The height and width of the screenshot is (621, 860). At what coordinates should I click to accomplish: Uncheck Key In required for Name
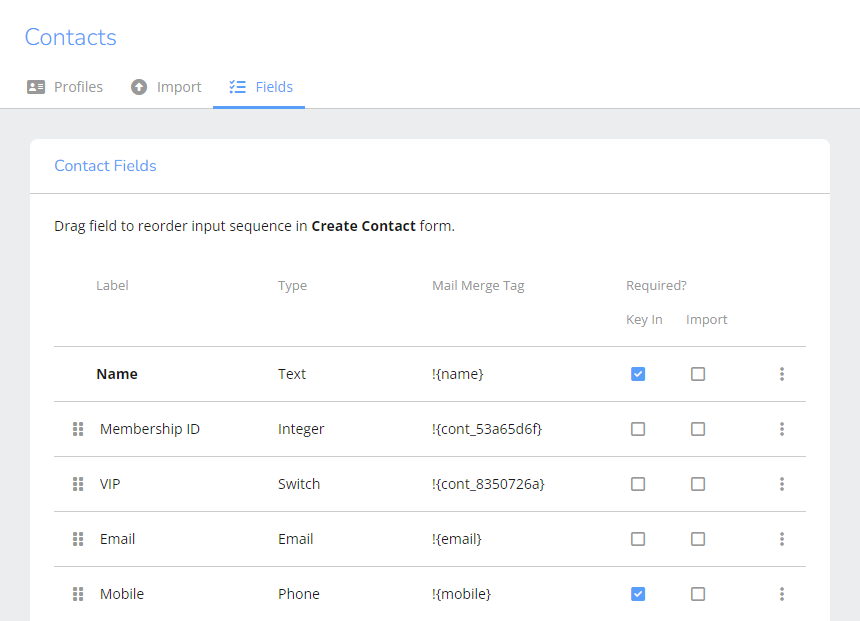638,374
